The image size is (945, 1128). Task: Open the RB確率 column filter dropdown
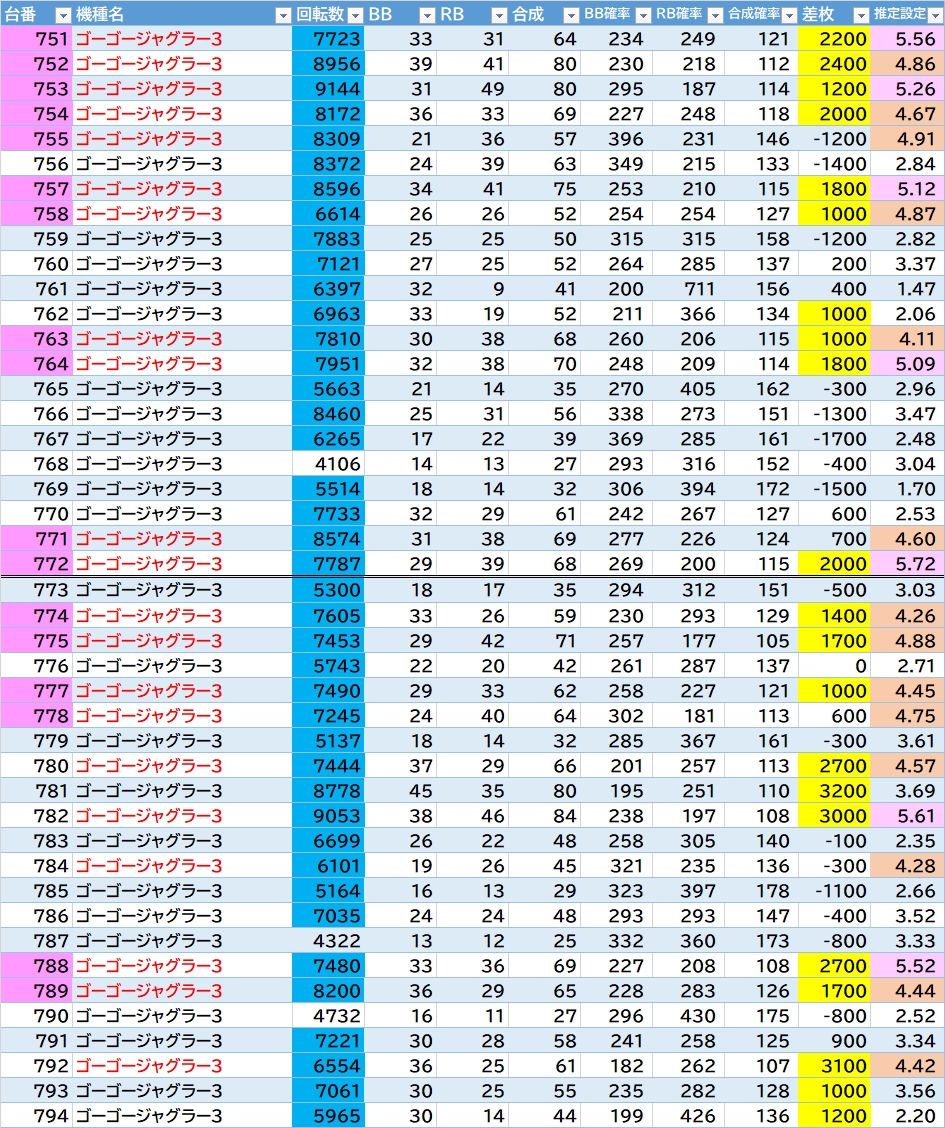point(715,14)
